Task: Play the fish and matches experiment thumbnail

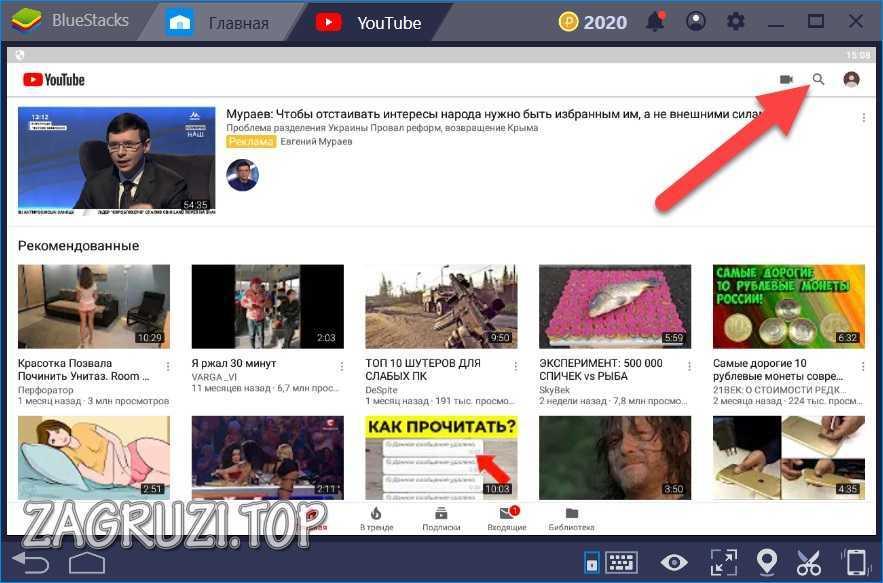Action: pos(615,306)
